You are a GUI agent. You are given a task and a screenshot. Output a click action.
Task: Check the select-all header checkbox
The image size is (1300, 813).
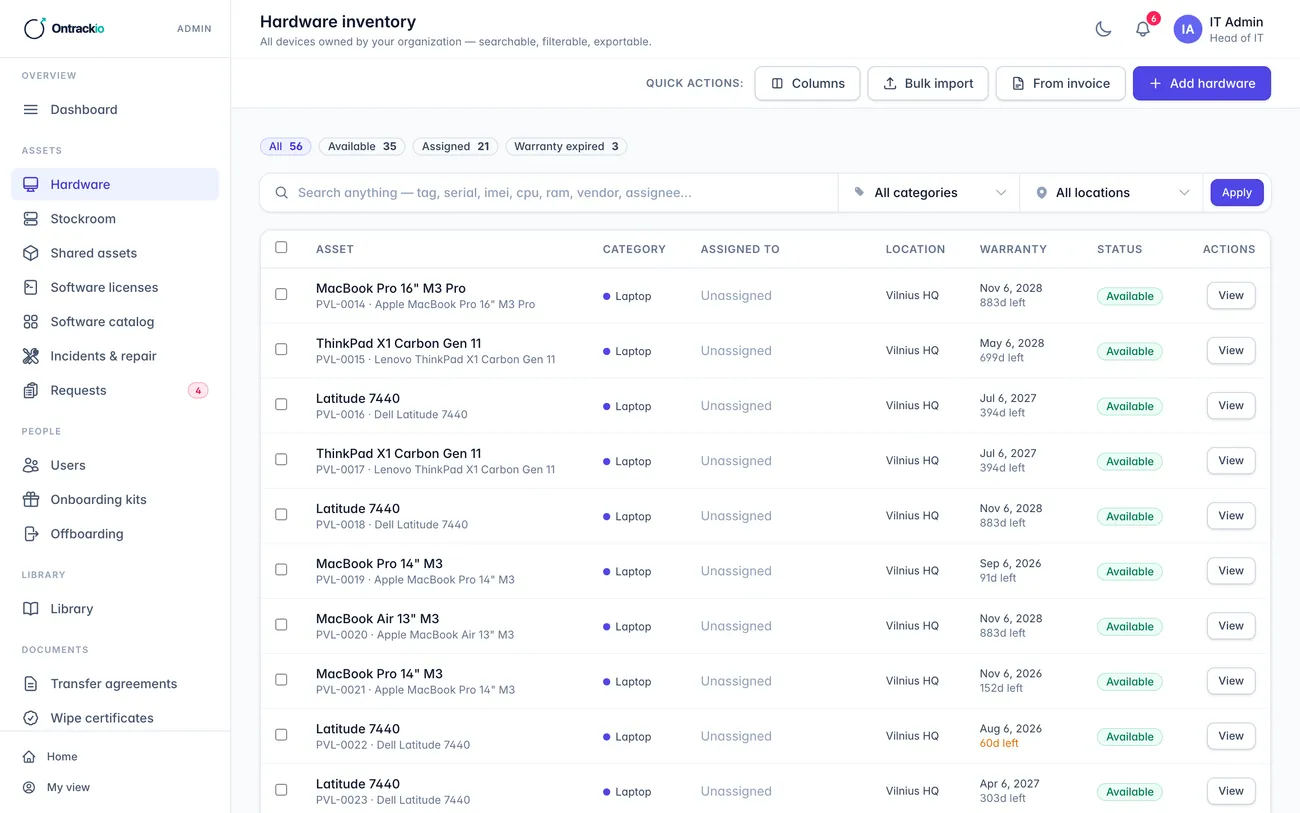coord(281,247)
